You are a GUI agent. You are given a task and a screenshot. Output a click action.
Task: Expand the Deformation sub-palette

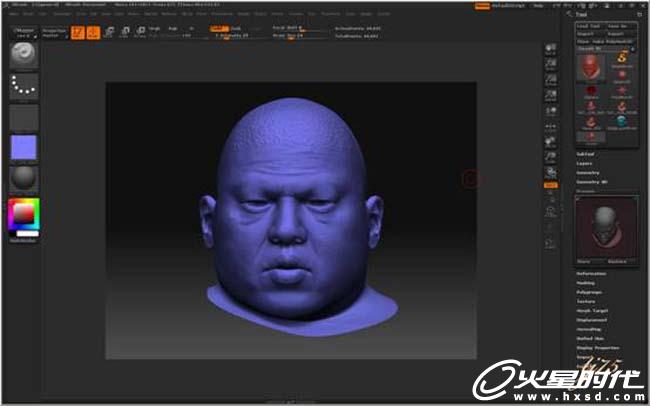592,274
